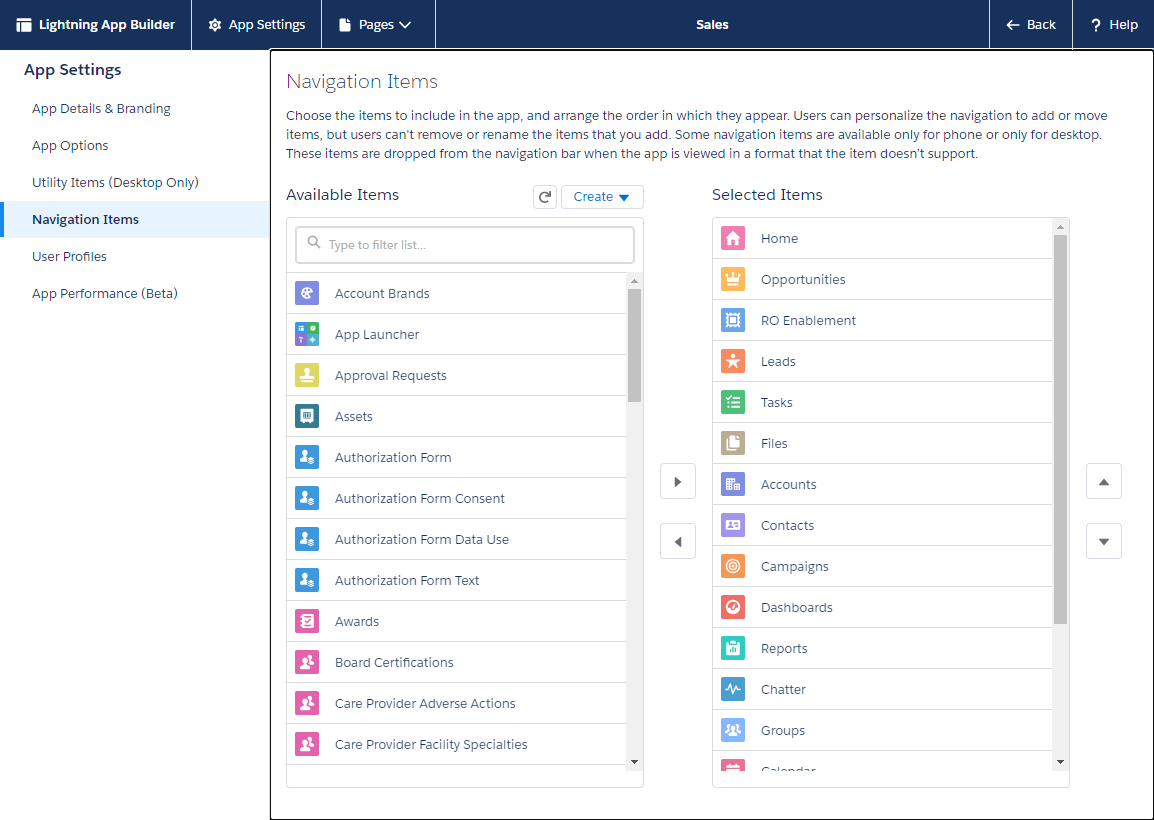1154x820 pixels.
Task: Select the Account Brands text label
Action: point(382,293)
